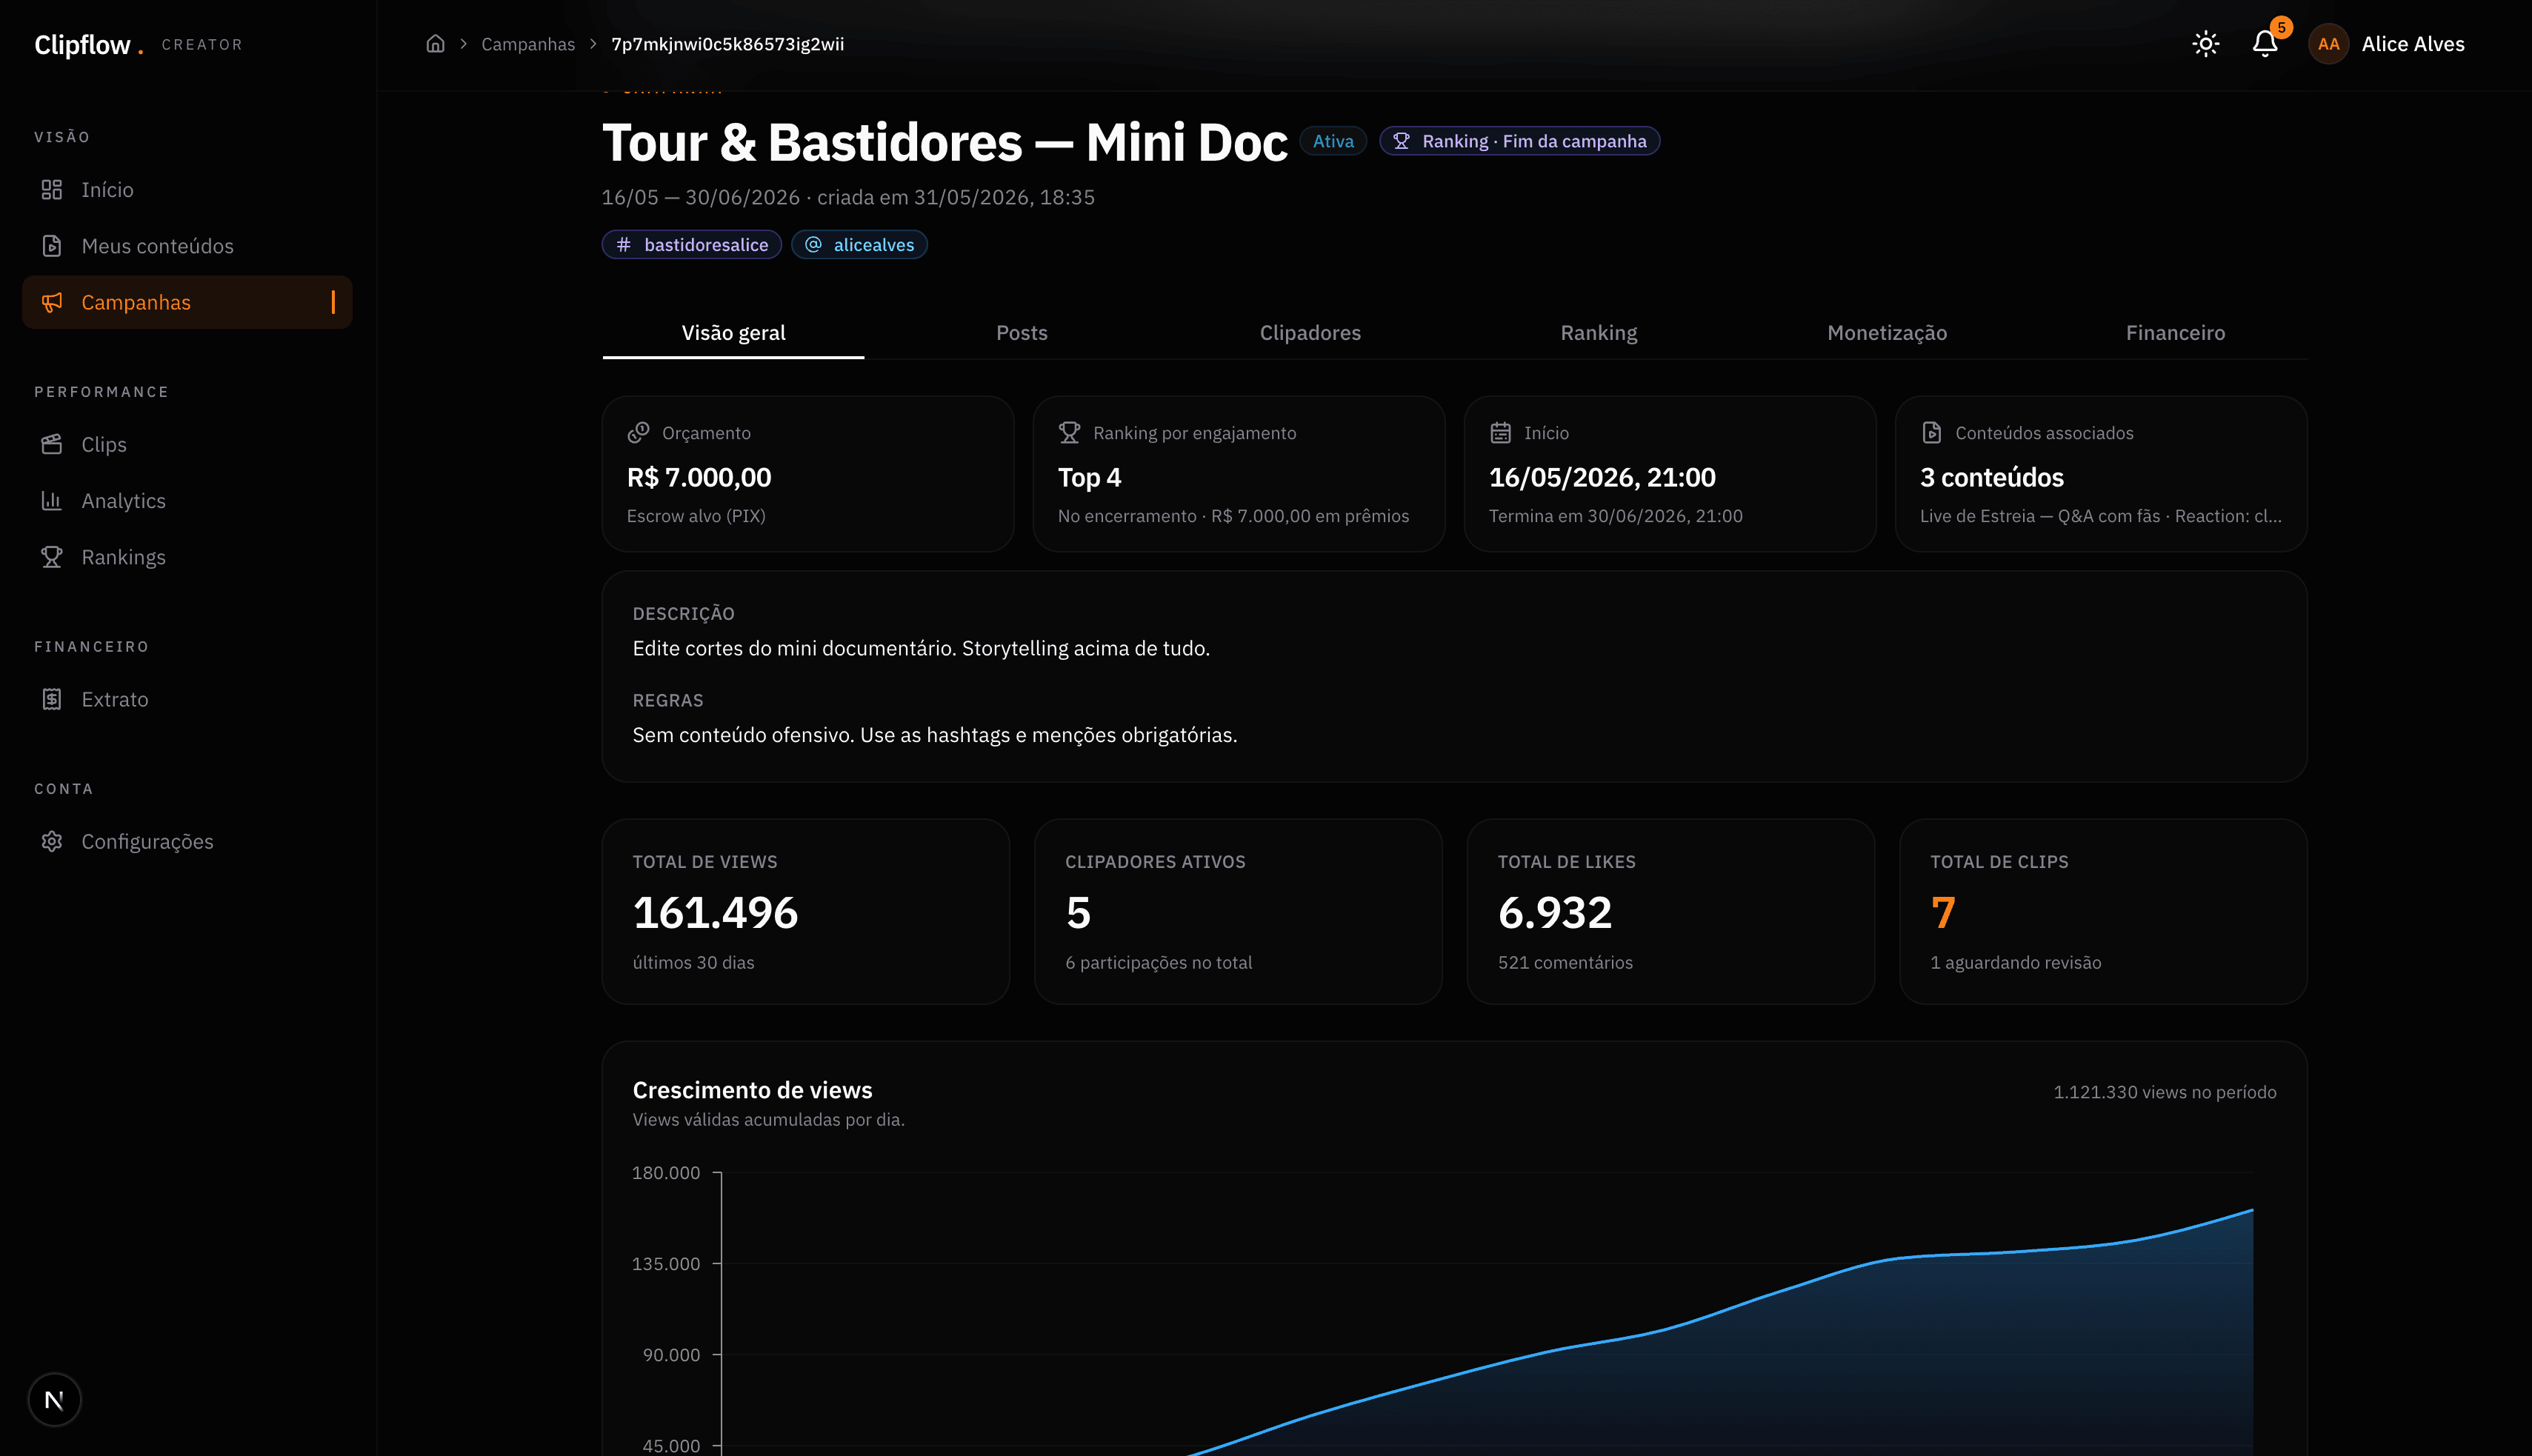Open the Monetização tab
Image resolution: width=2532 pixels, height=1456 pixels.
[1887, 333]
